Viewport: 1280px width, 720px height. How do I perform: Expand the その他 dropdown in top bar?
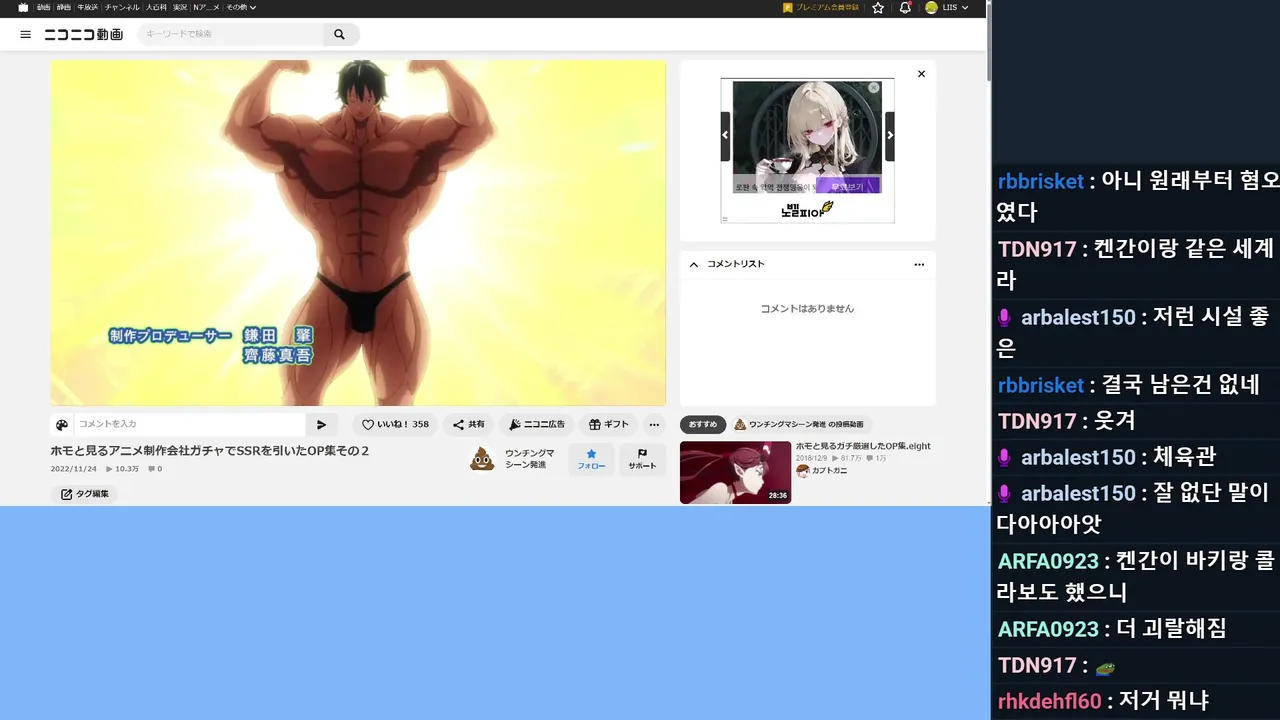pos(241,7)
